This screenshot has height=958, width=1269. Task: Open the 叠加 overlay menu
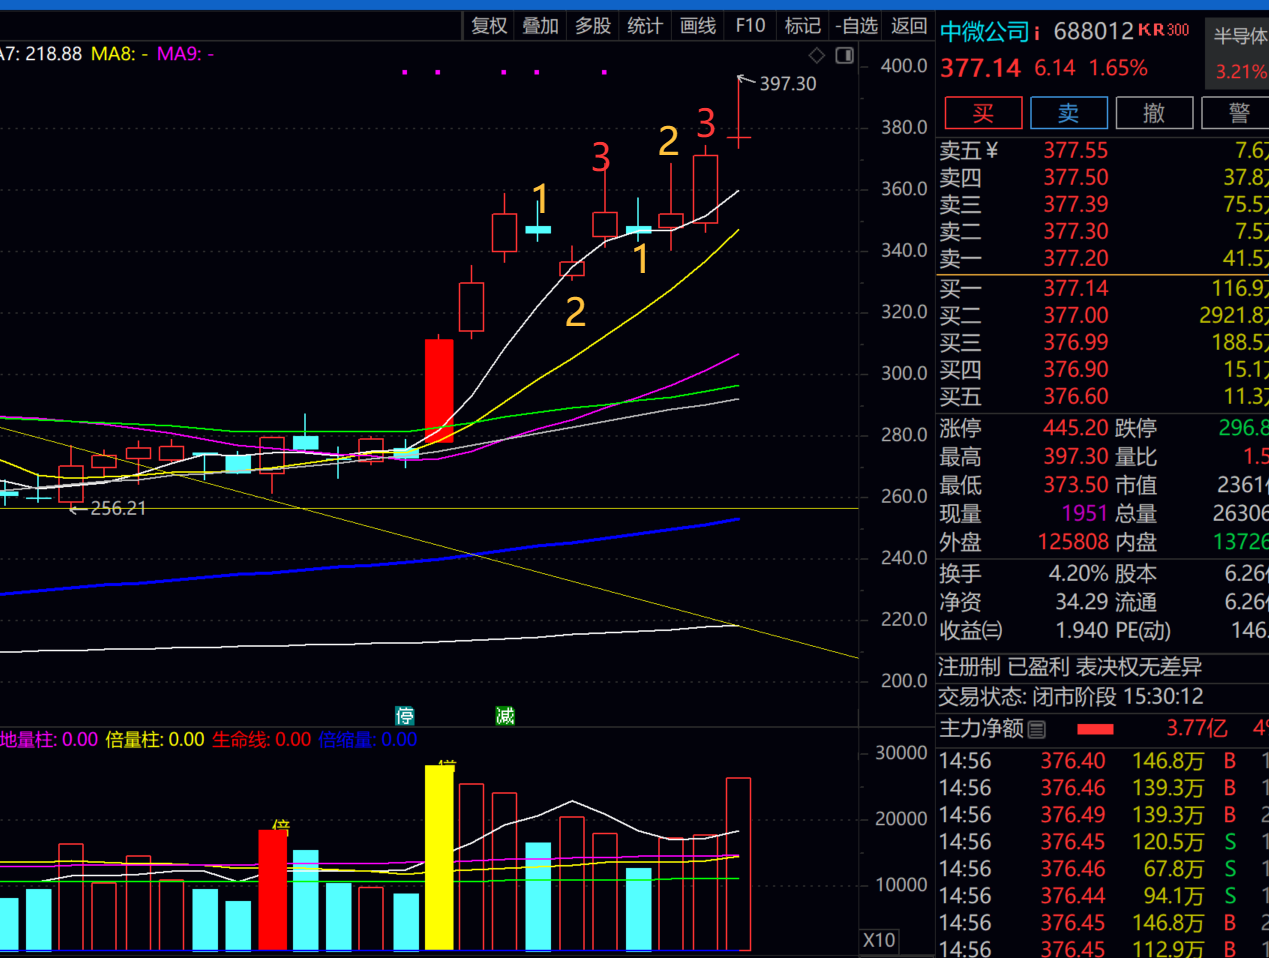(541, 26)
